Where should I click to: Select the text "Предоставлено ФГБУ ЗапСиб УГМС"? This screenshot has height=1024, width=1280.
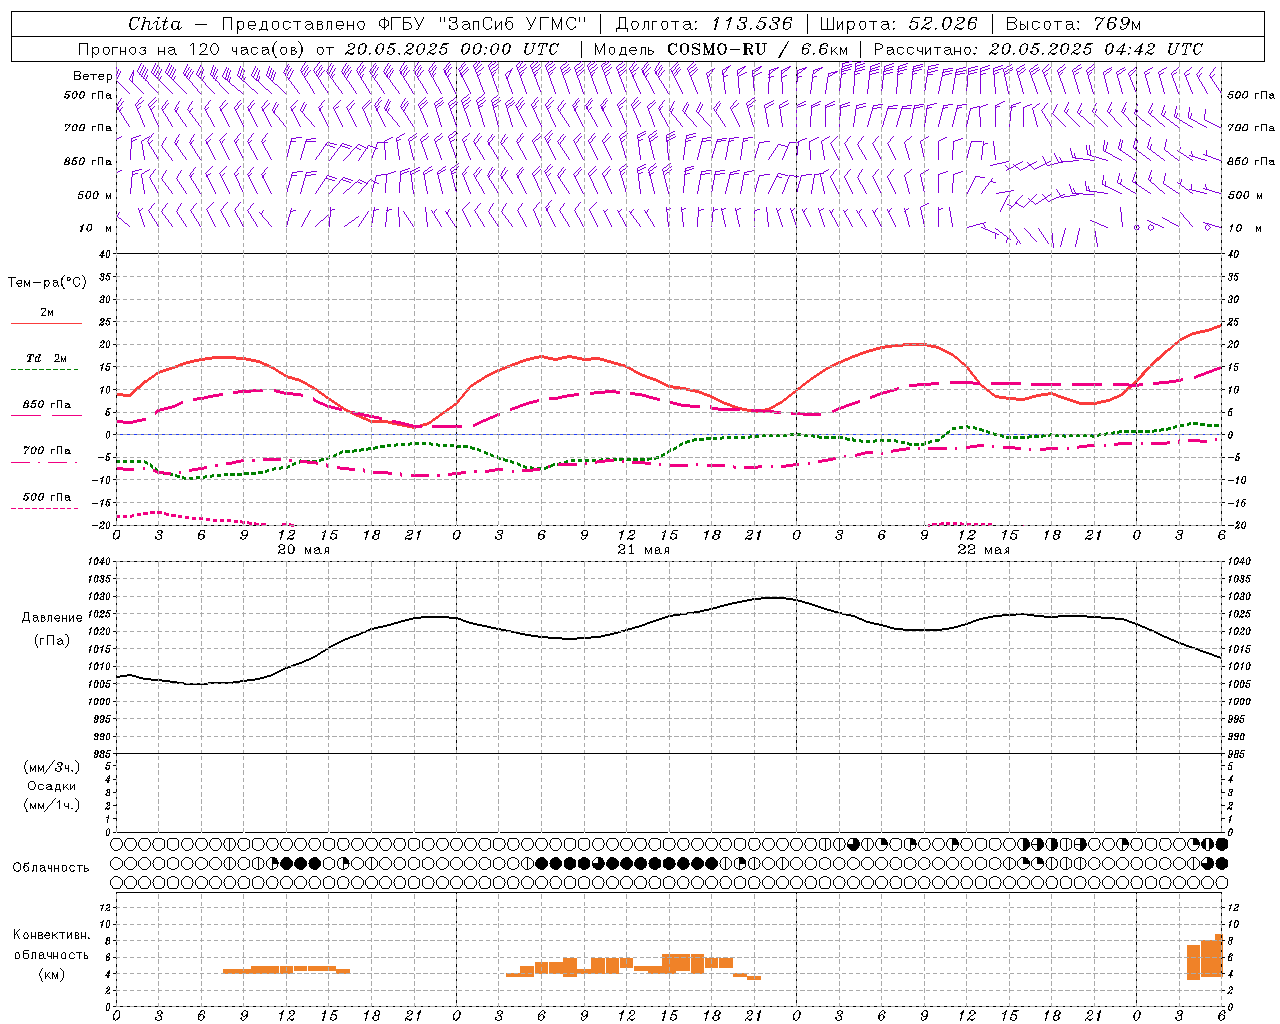pyautogui.click(x=404, y=23)
